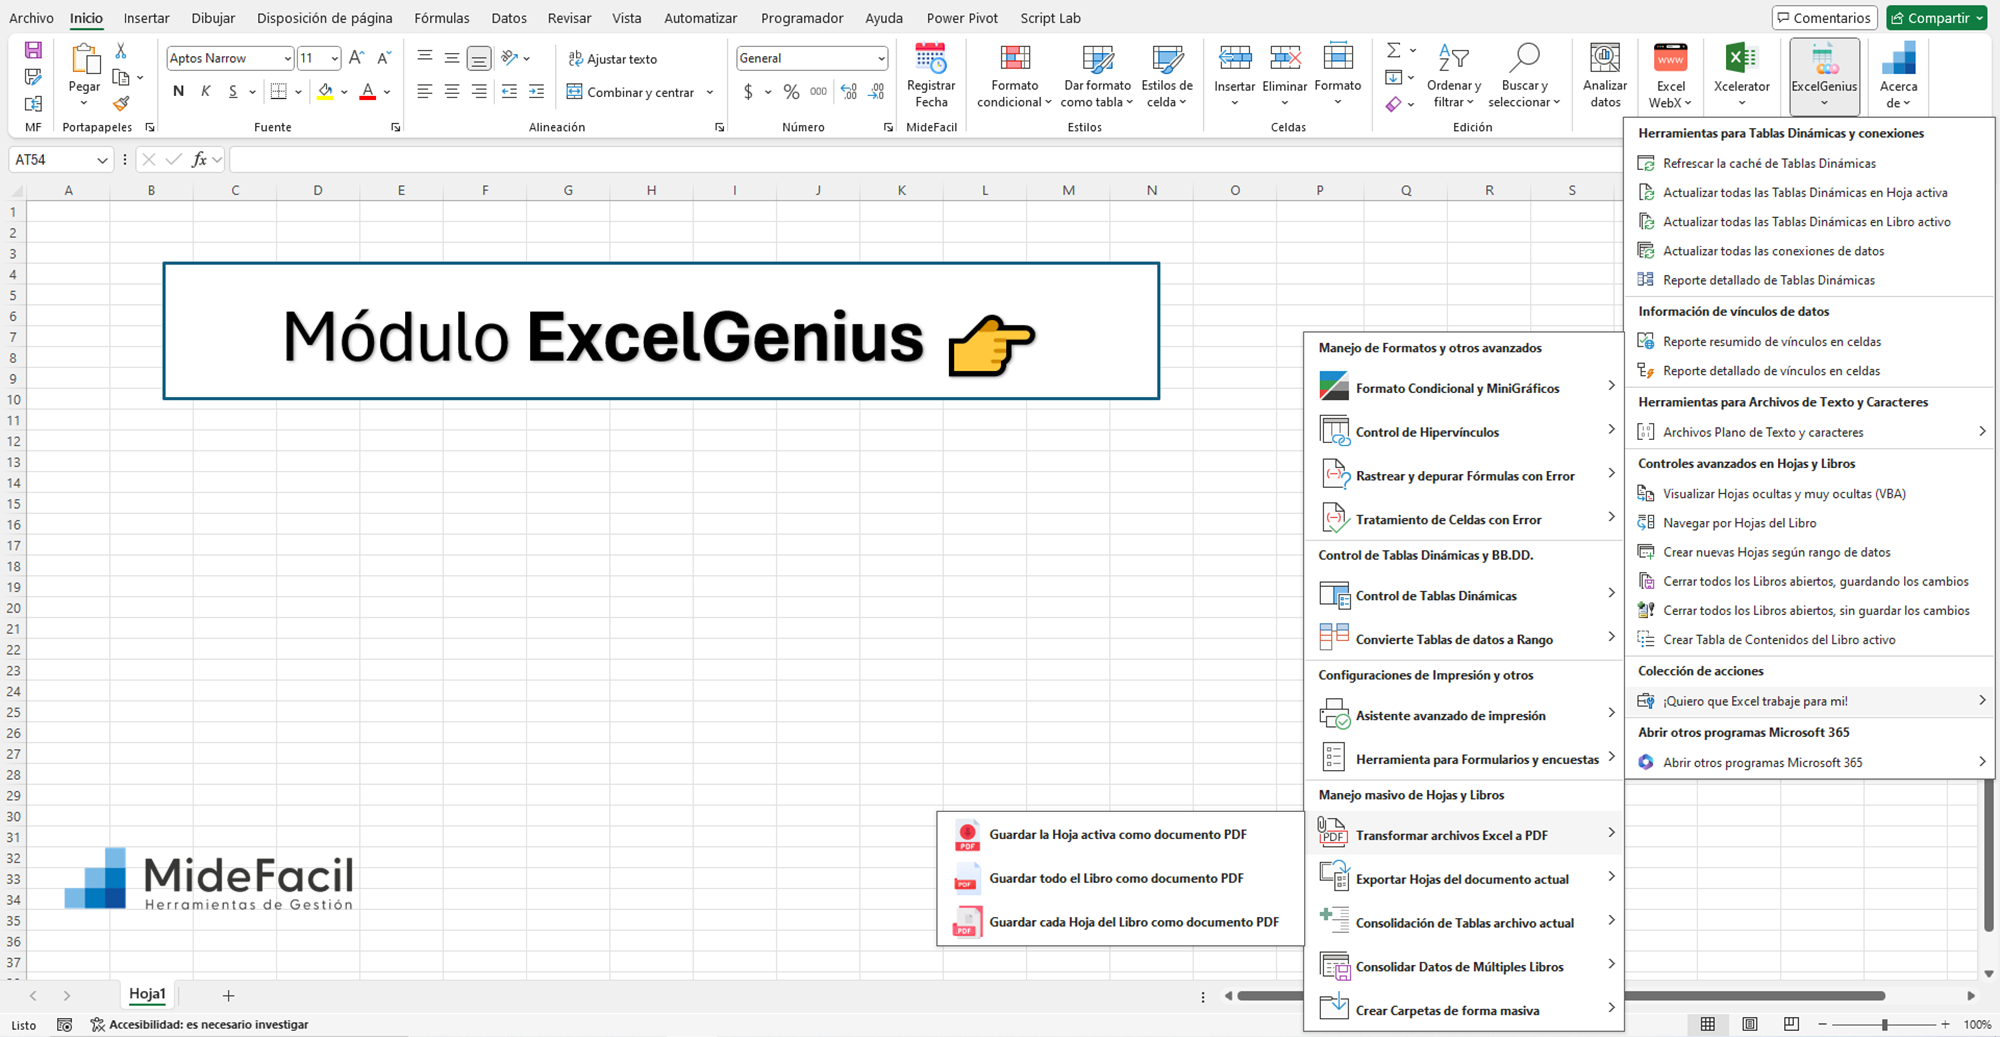Open the Datos ribbon tab
The height and width of the screenshot is (1037, 2000).
[x=509, y=18]
